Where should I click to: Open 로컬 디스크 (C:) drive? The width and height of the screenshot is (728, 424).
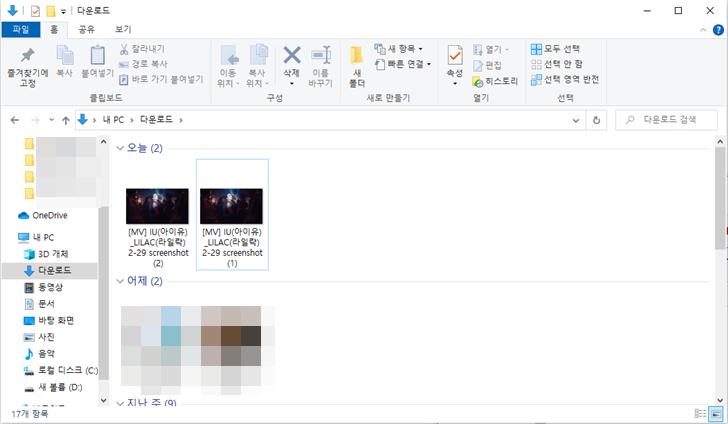click(x=61, y=371)
